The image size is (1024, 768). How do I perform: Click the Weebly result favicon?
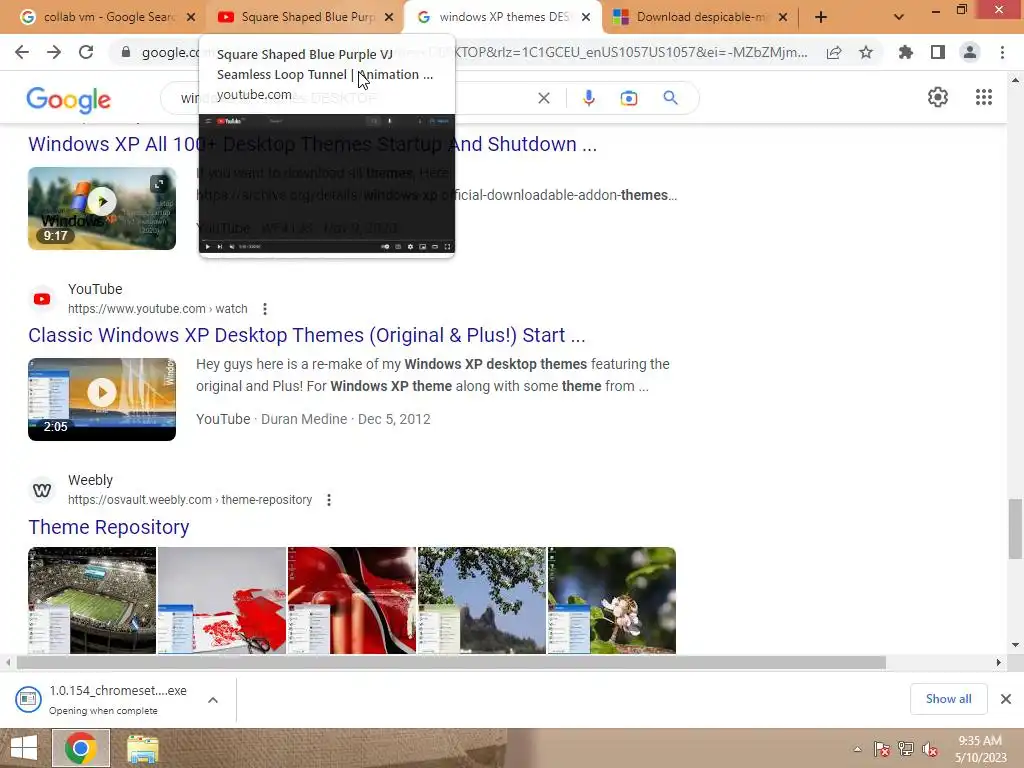click(x=42, y=490)
